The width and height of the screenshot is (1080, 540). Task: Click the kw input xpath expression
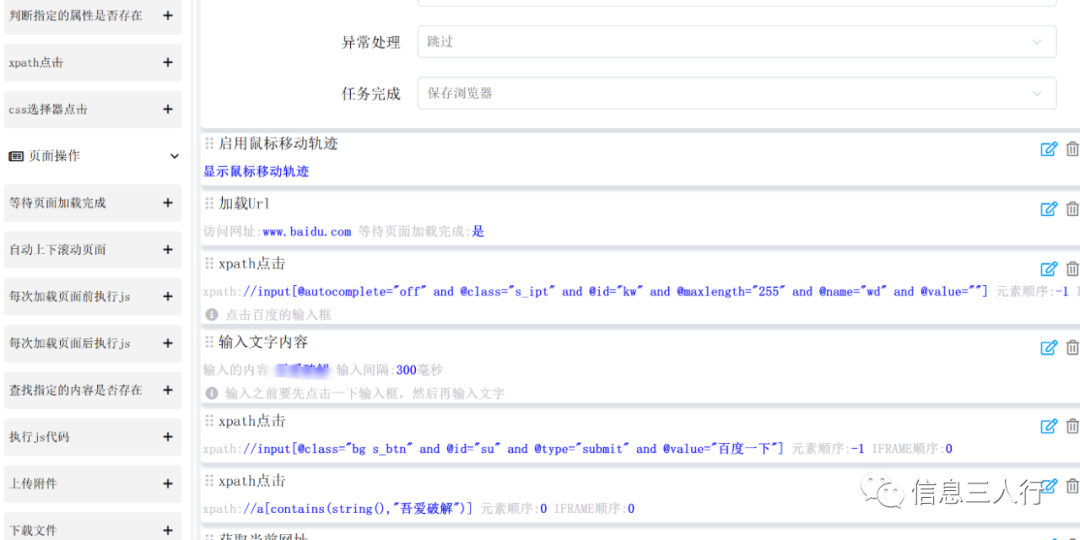point(616,291)
